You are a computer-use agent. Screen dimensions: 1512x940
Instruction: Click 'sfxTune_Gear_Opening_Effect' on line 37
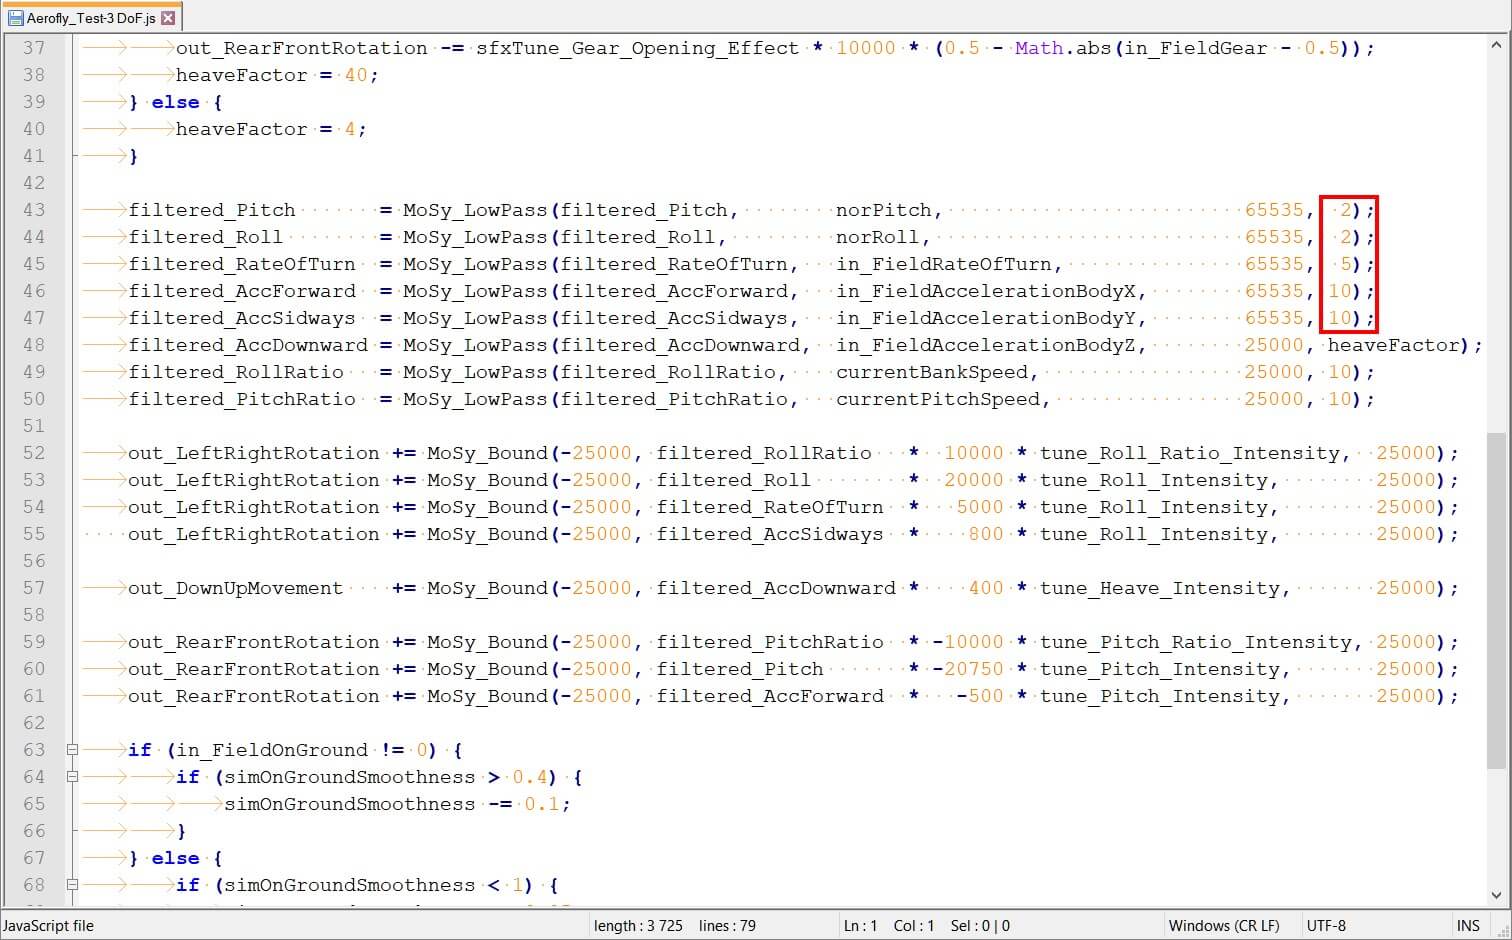click(638, 48)
